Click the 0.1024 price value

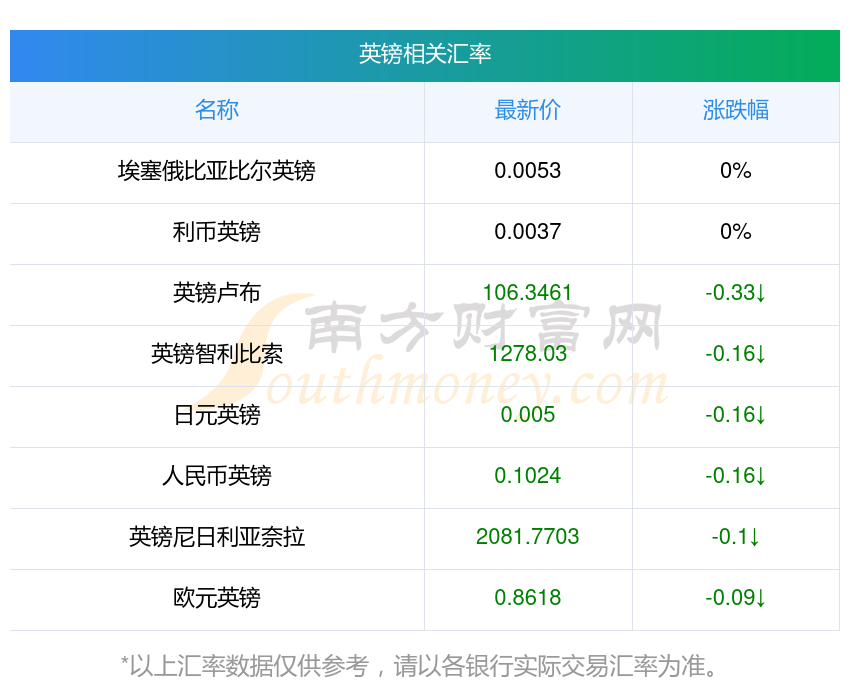click(x=527, y=476)
